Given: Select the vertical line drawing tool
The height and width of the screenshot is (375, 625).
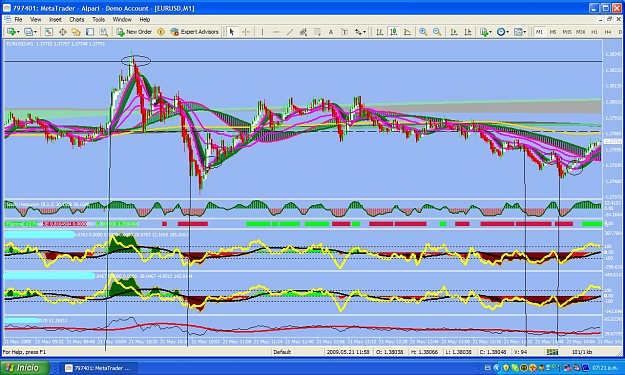Looking at the screenshot, I should (x=262, y=32).
